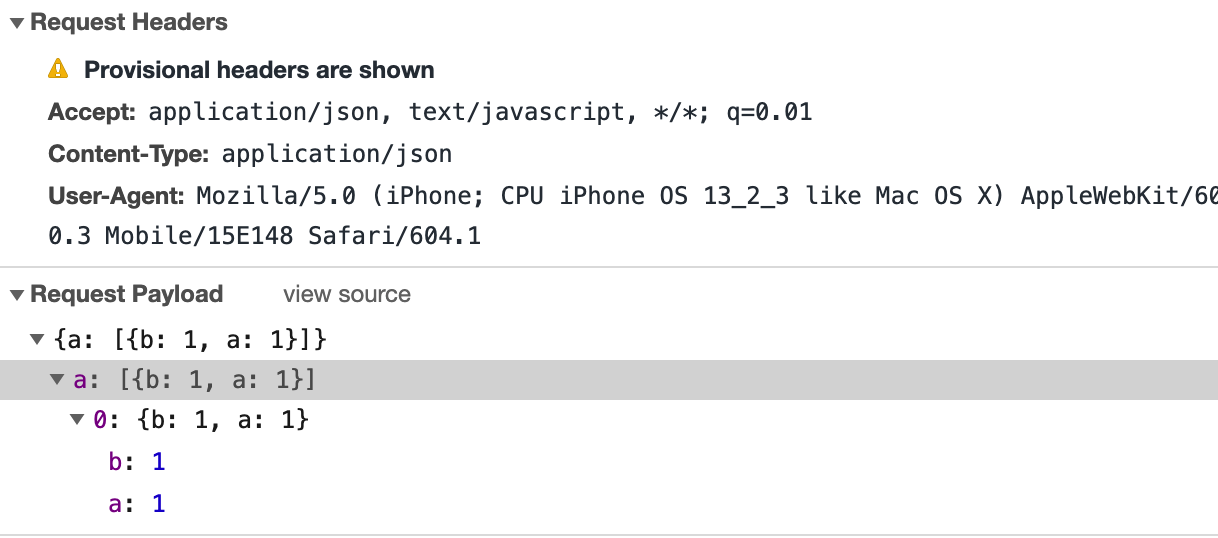Click the User-Agent header name
1218x538 pixels.
[x=116, y=196]
